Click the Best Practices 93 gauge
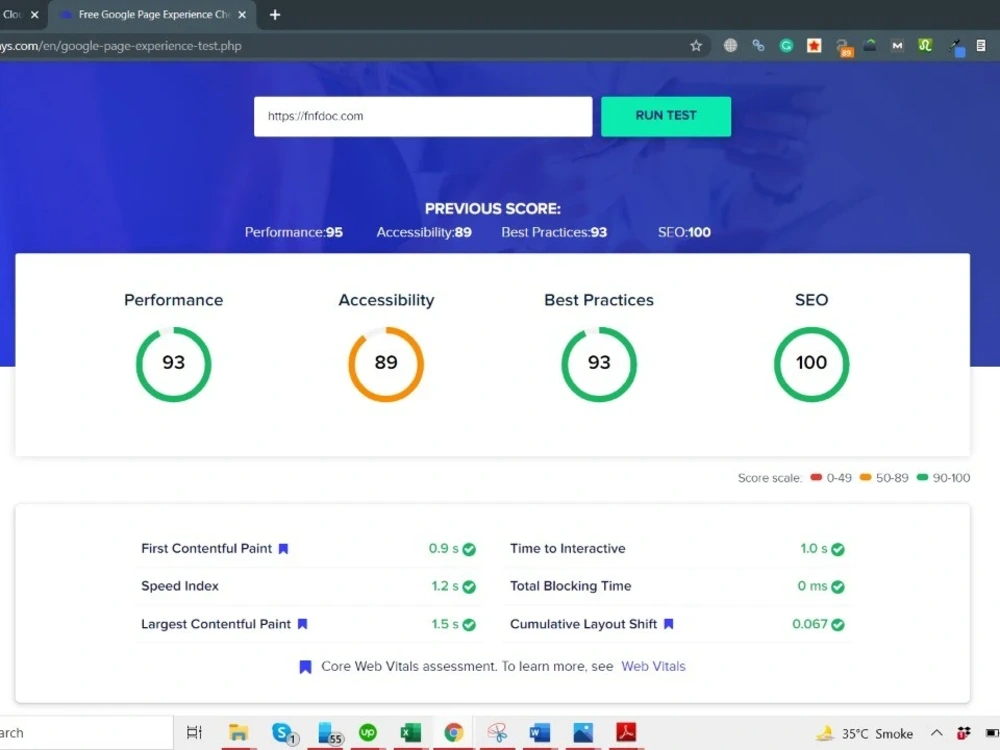Screen dimensions: 1000x750 click(x=599, y=364)
